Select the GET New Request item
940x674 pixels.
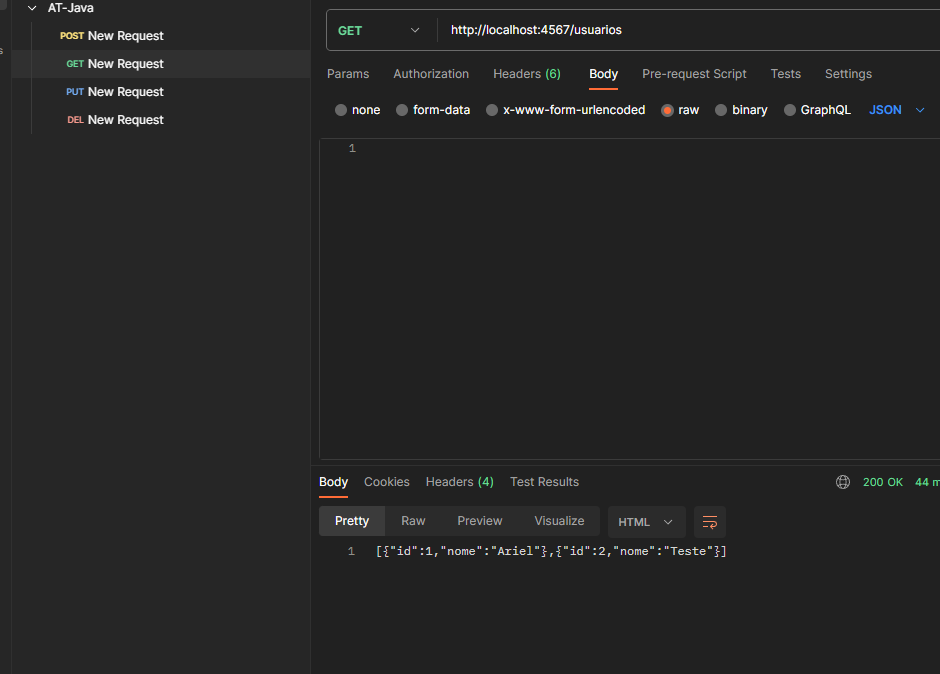click(x=161, y=64)
